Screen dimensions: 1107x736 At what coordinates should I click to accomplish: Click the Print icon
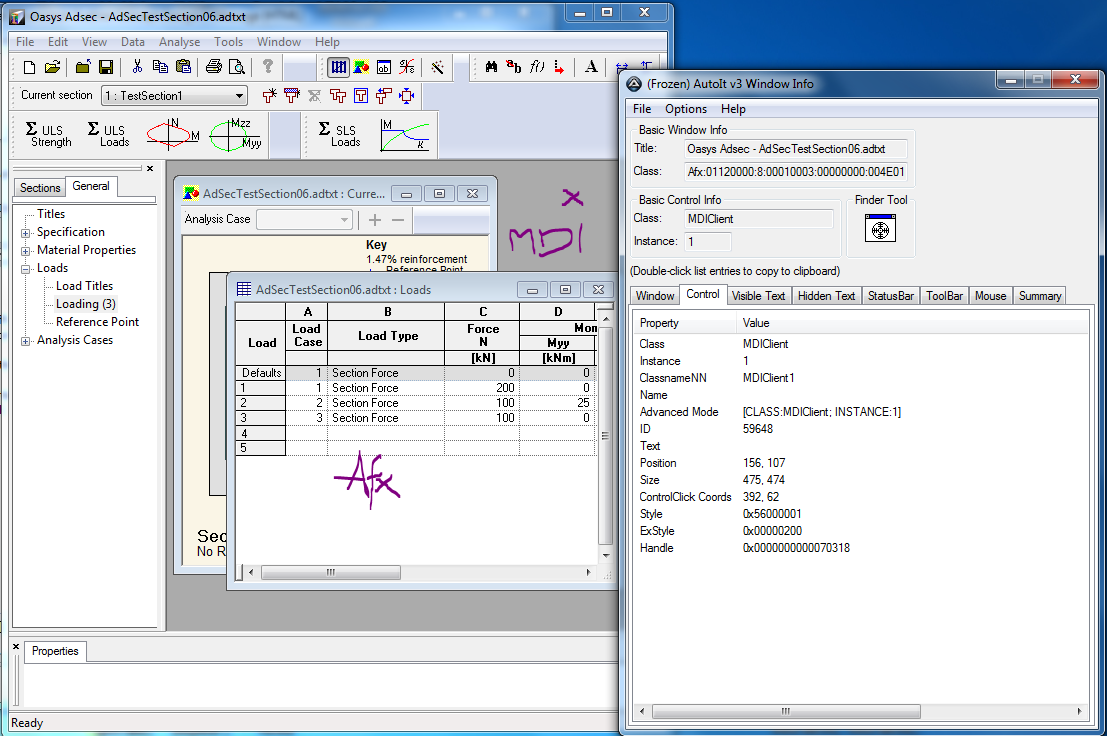pos(214,67)
